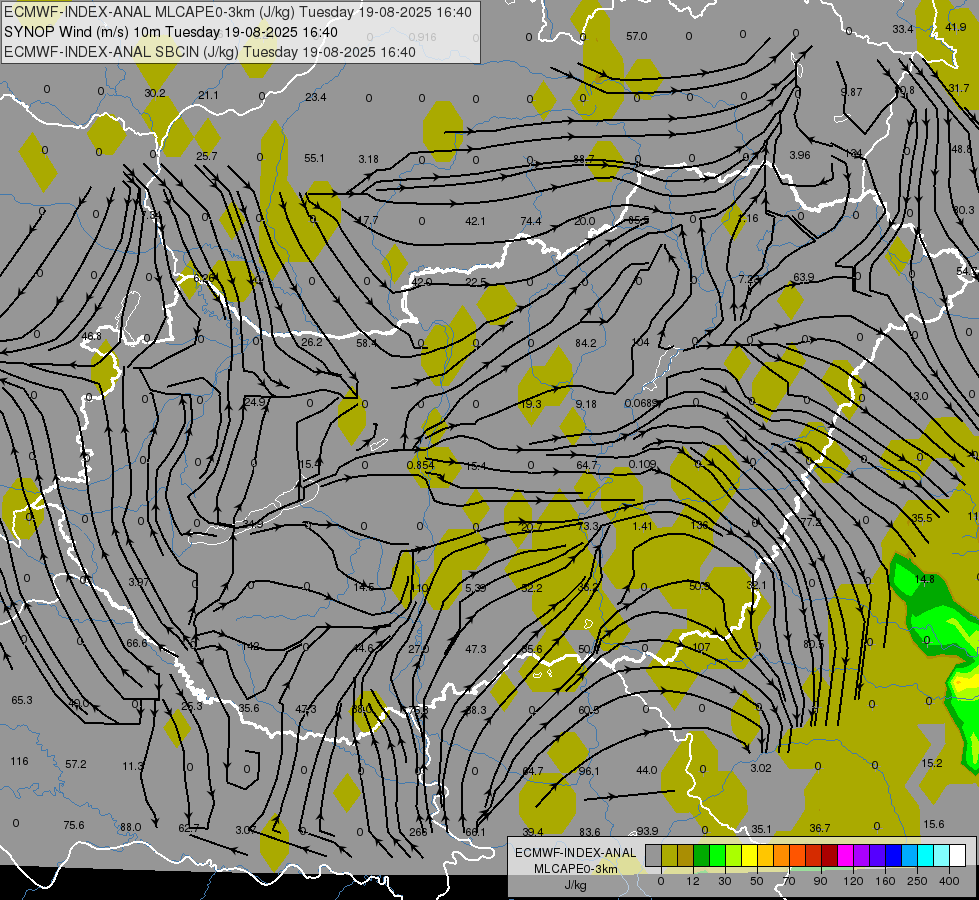Select the bright green legend color swatch
The width and height of the screenshot is (979, 900).
(x=718, y=855)
